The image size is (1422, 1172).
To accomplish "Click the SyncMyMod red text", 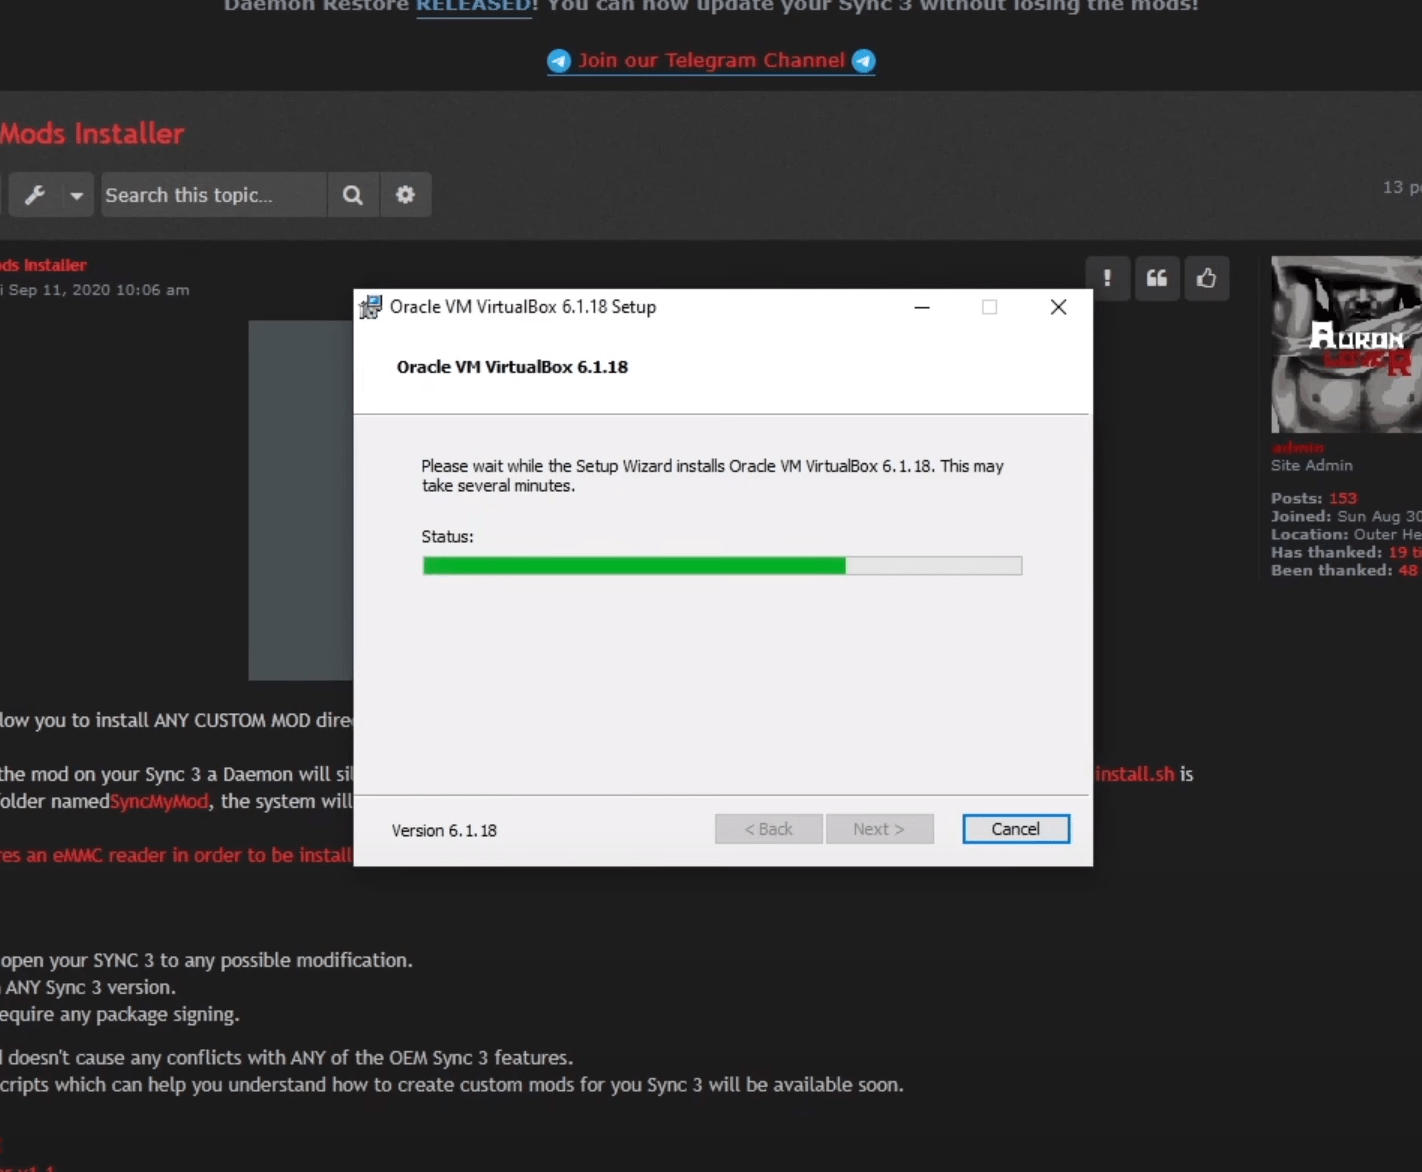I will [159, 802].
